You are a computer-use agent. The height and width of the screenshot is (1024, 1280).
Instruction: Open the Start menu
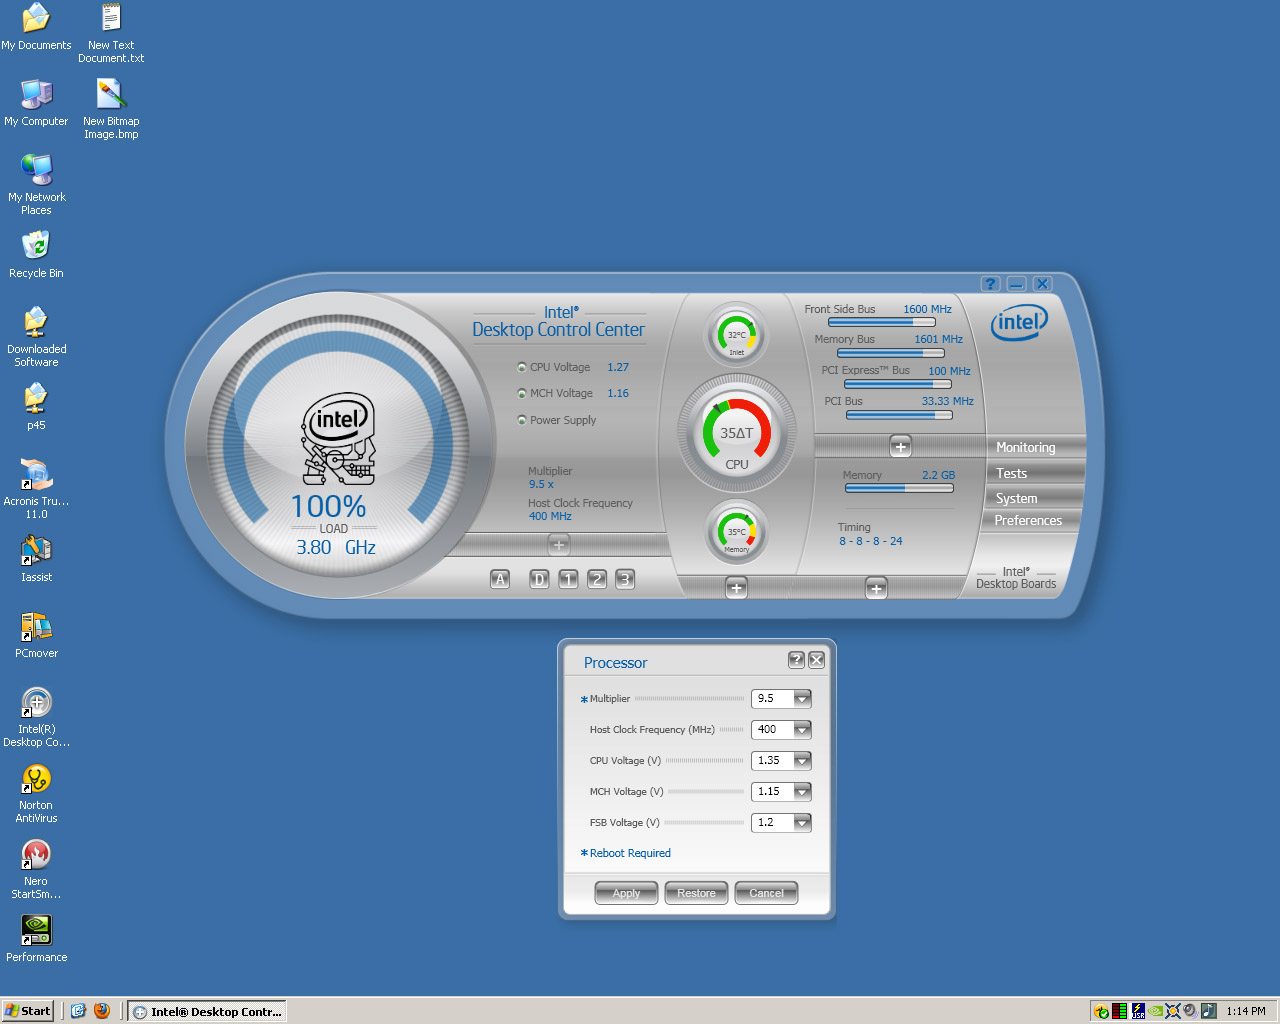tap(28, 1011)
